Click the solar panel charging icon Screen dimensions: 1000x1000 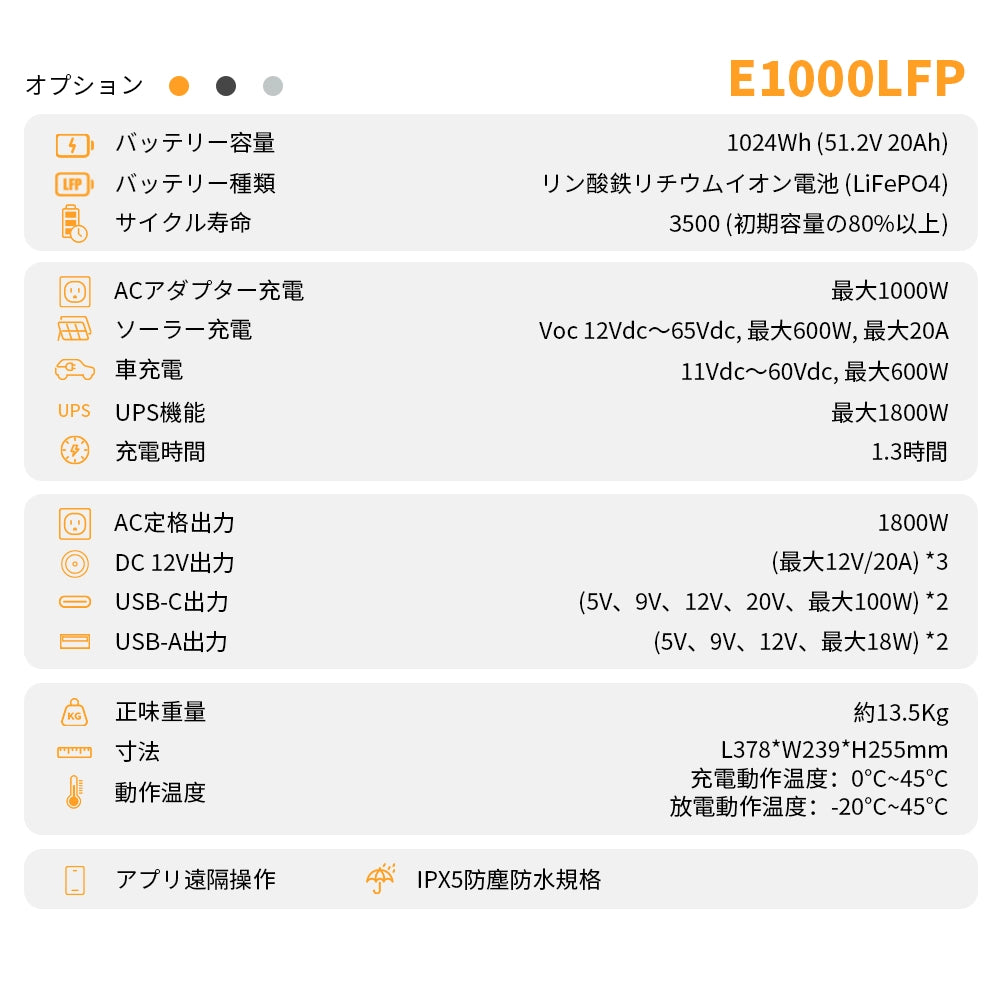coord(75,330)
